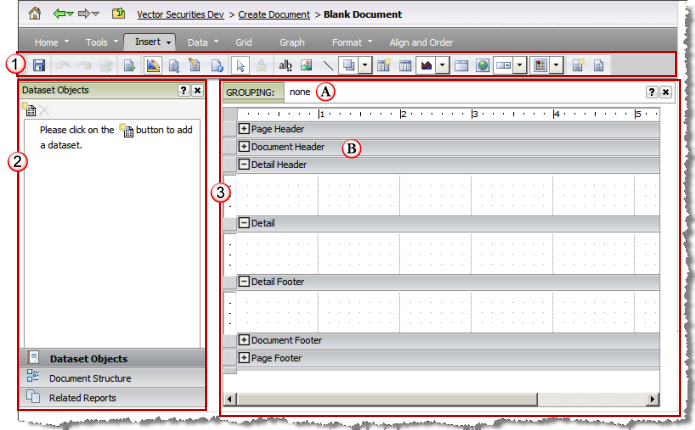Image resolution: width=695 pixels, height=430 pixels.
Task: Click the last page icon in the toolbar
Action: pyautogui.click(x=598, y=66)
